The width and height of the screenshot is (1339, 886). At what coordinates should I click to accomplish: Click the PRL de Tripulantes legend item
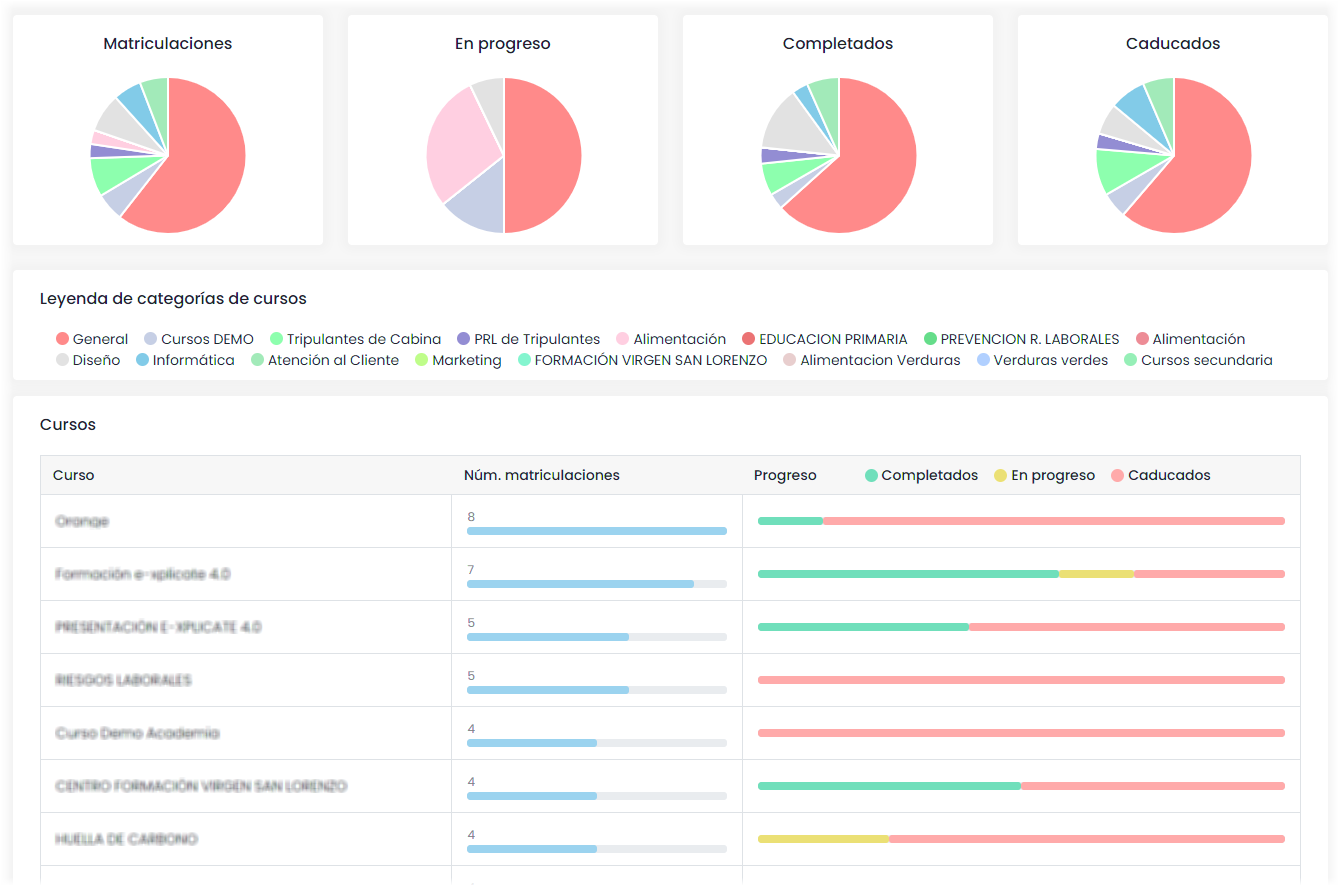[x=528, y=339]
